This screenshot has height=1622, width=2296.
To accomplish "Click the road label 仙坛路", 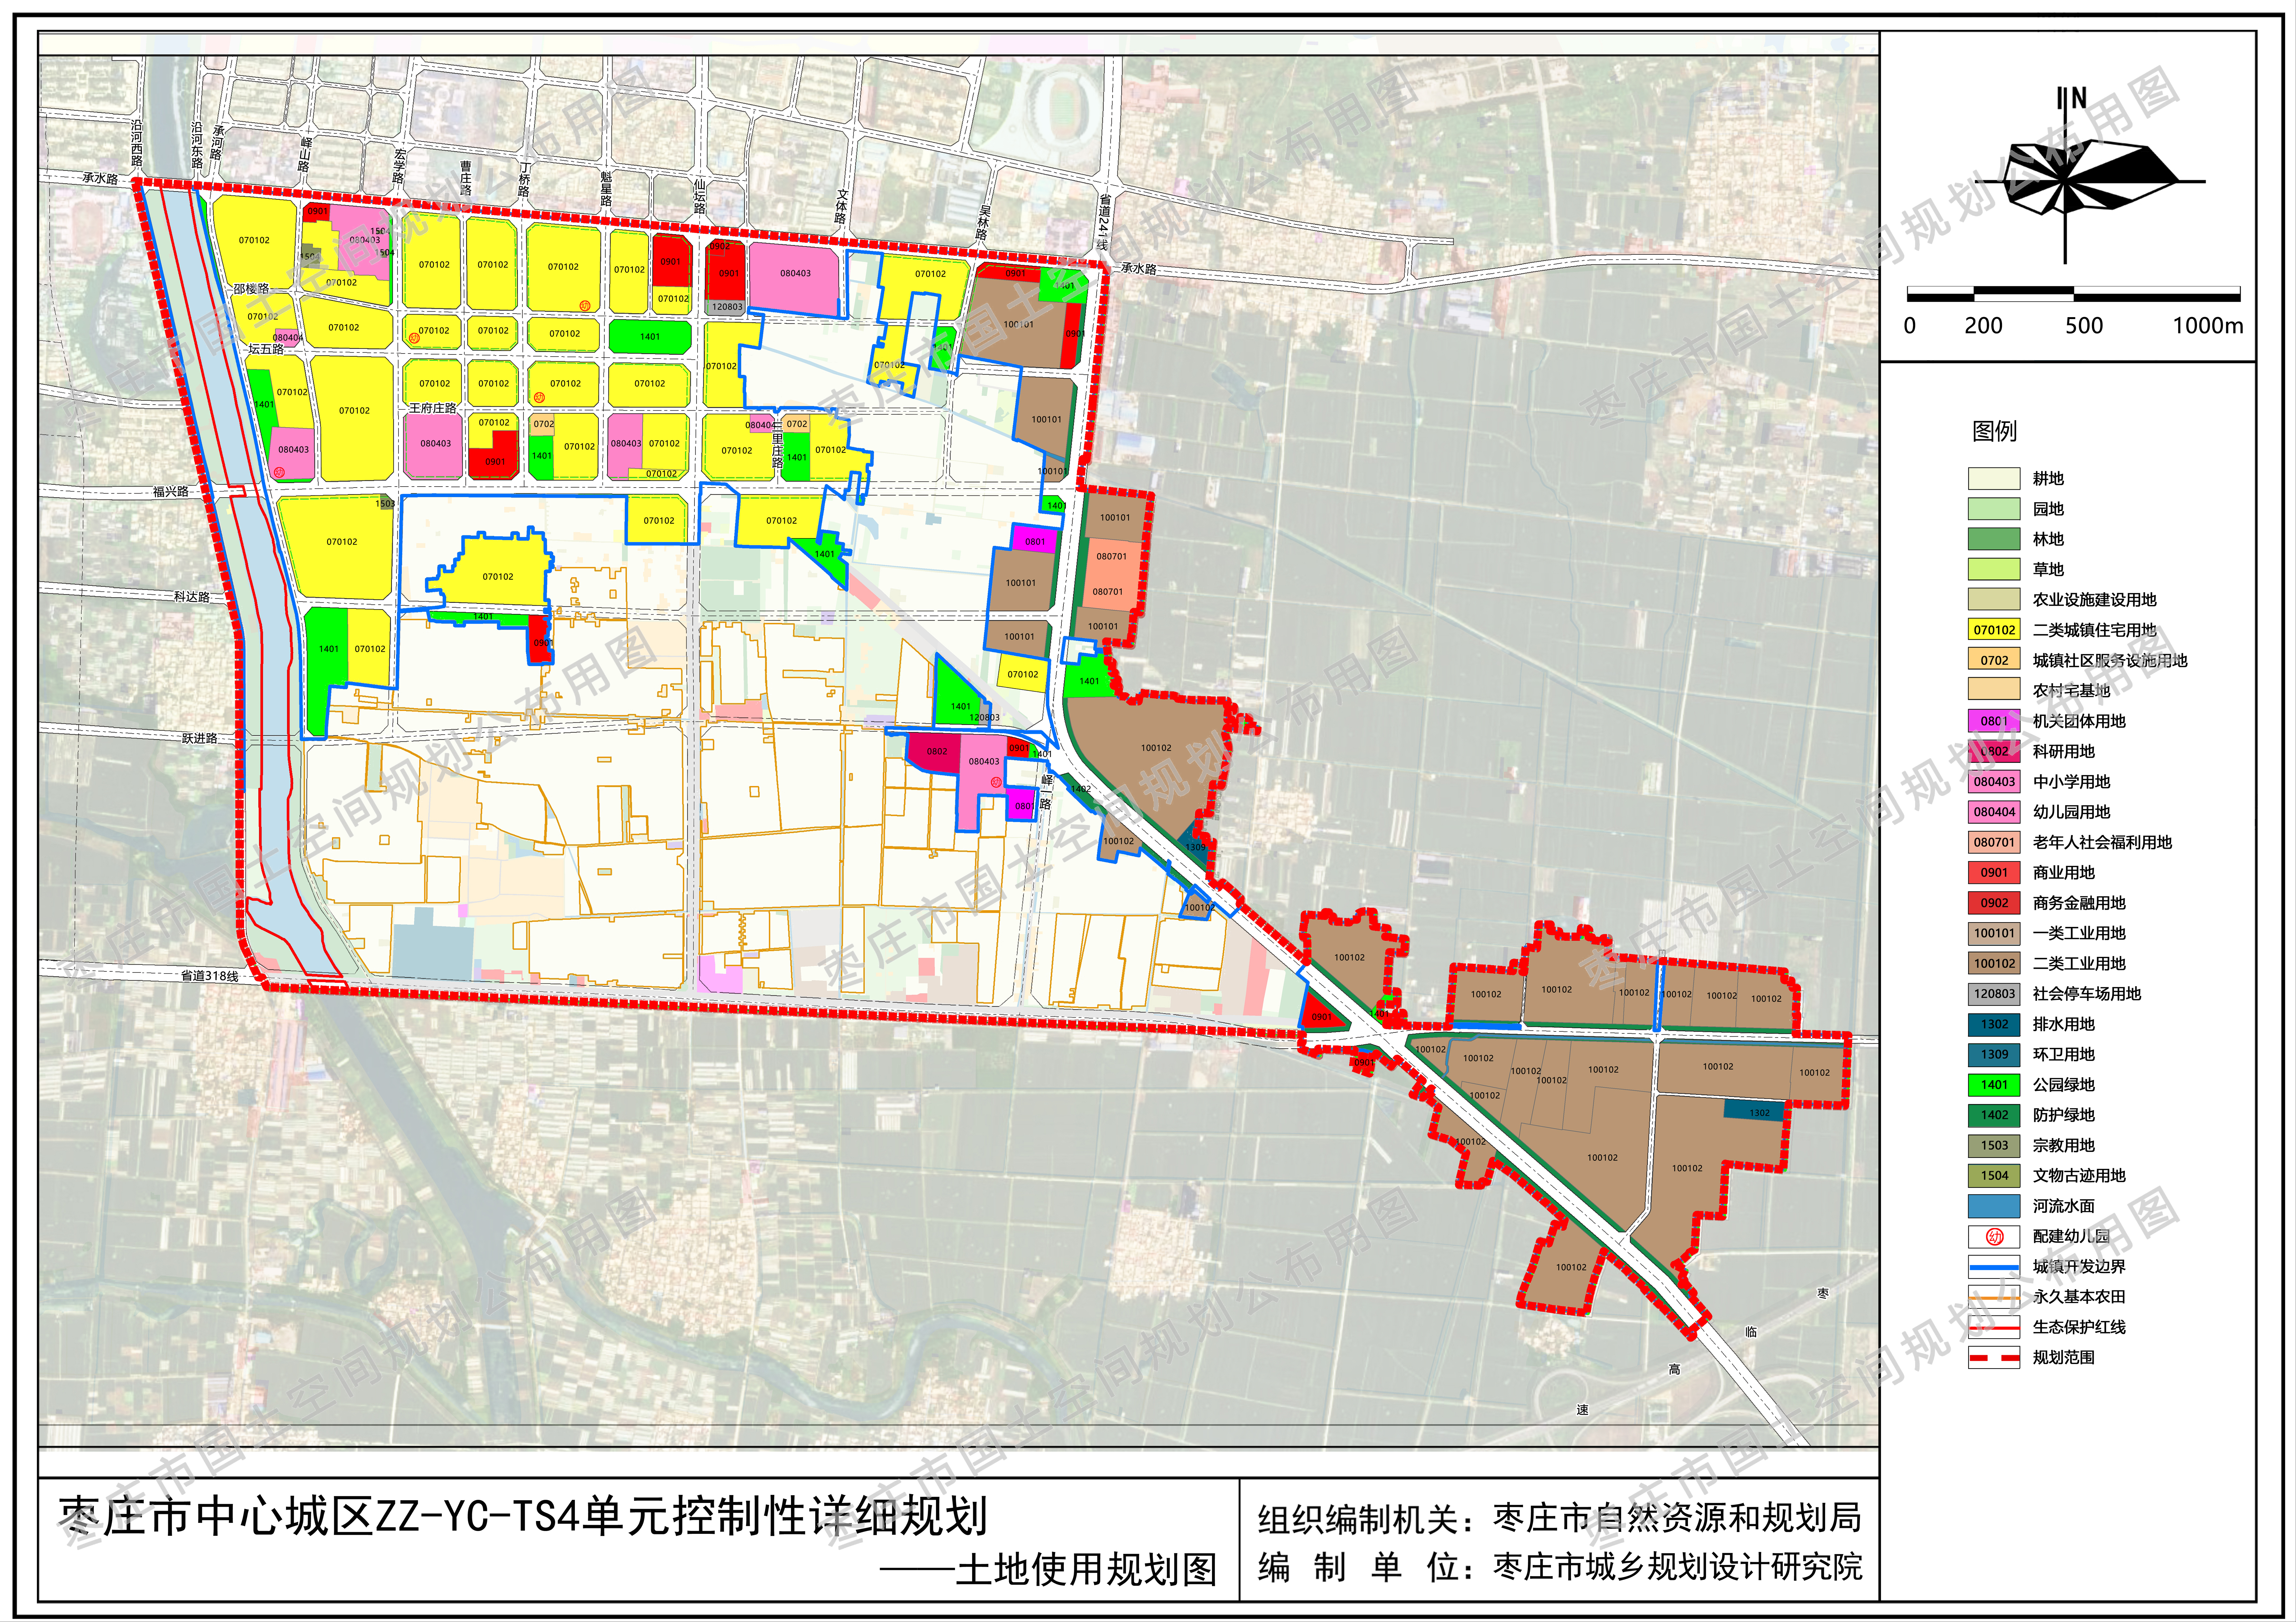I will (700, 197).
